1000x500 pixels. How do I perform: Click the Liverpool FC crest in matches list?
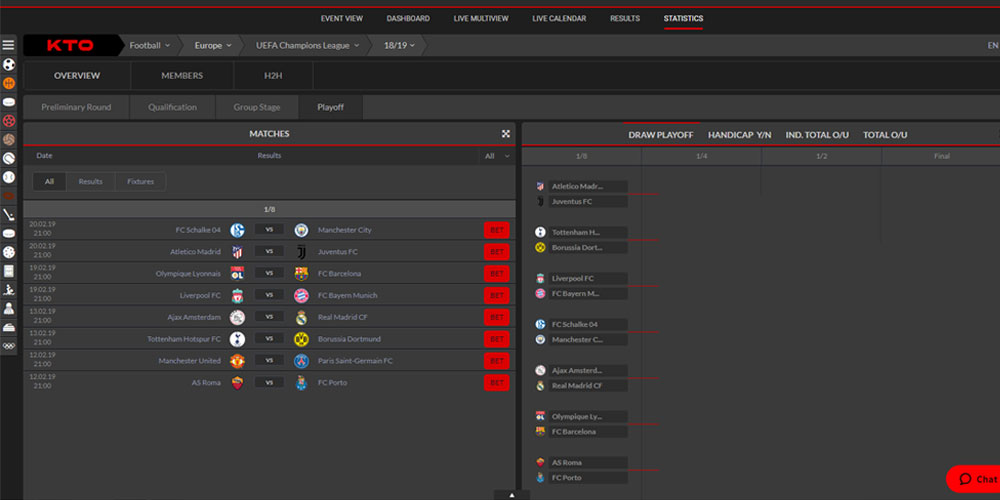tap(238, 295)
